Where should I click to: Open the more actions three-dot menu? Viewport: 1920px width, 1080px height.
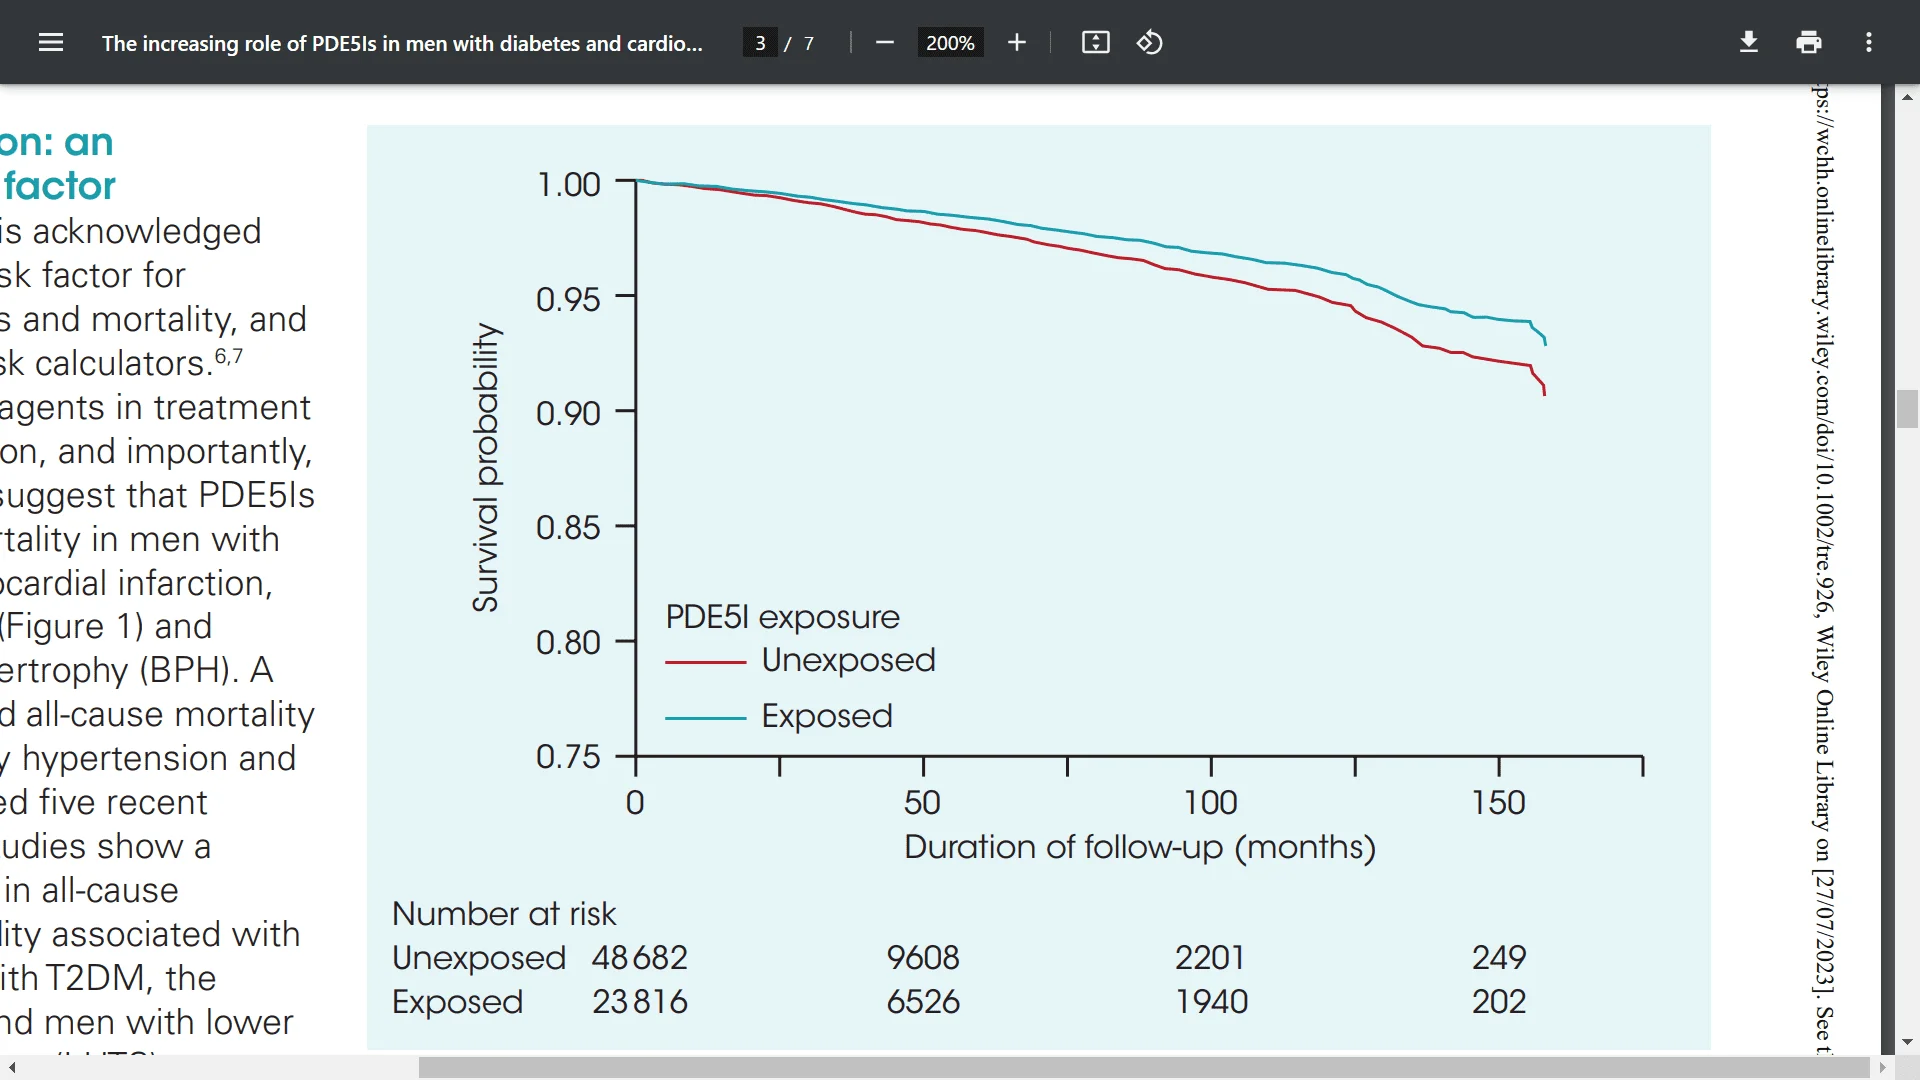1869,42
